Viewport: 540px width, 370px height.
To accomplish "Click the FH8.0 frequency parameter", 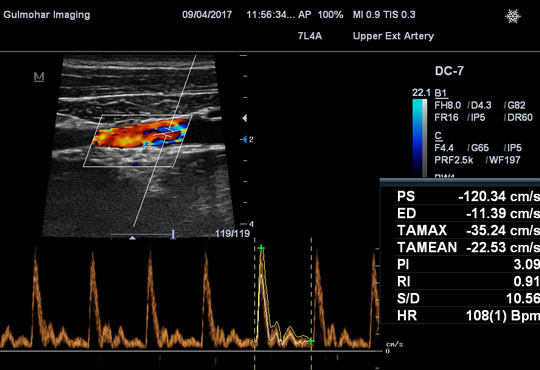I will pos(448,105).
